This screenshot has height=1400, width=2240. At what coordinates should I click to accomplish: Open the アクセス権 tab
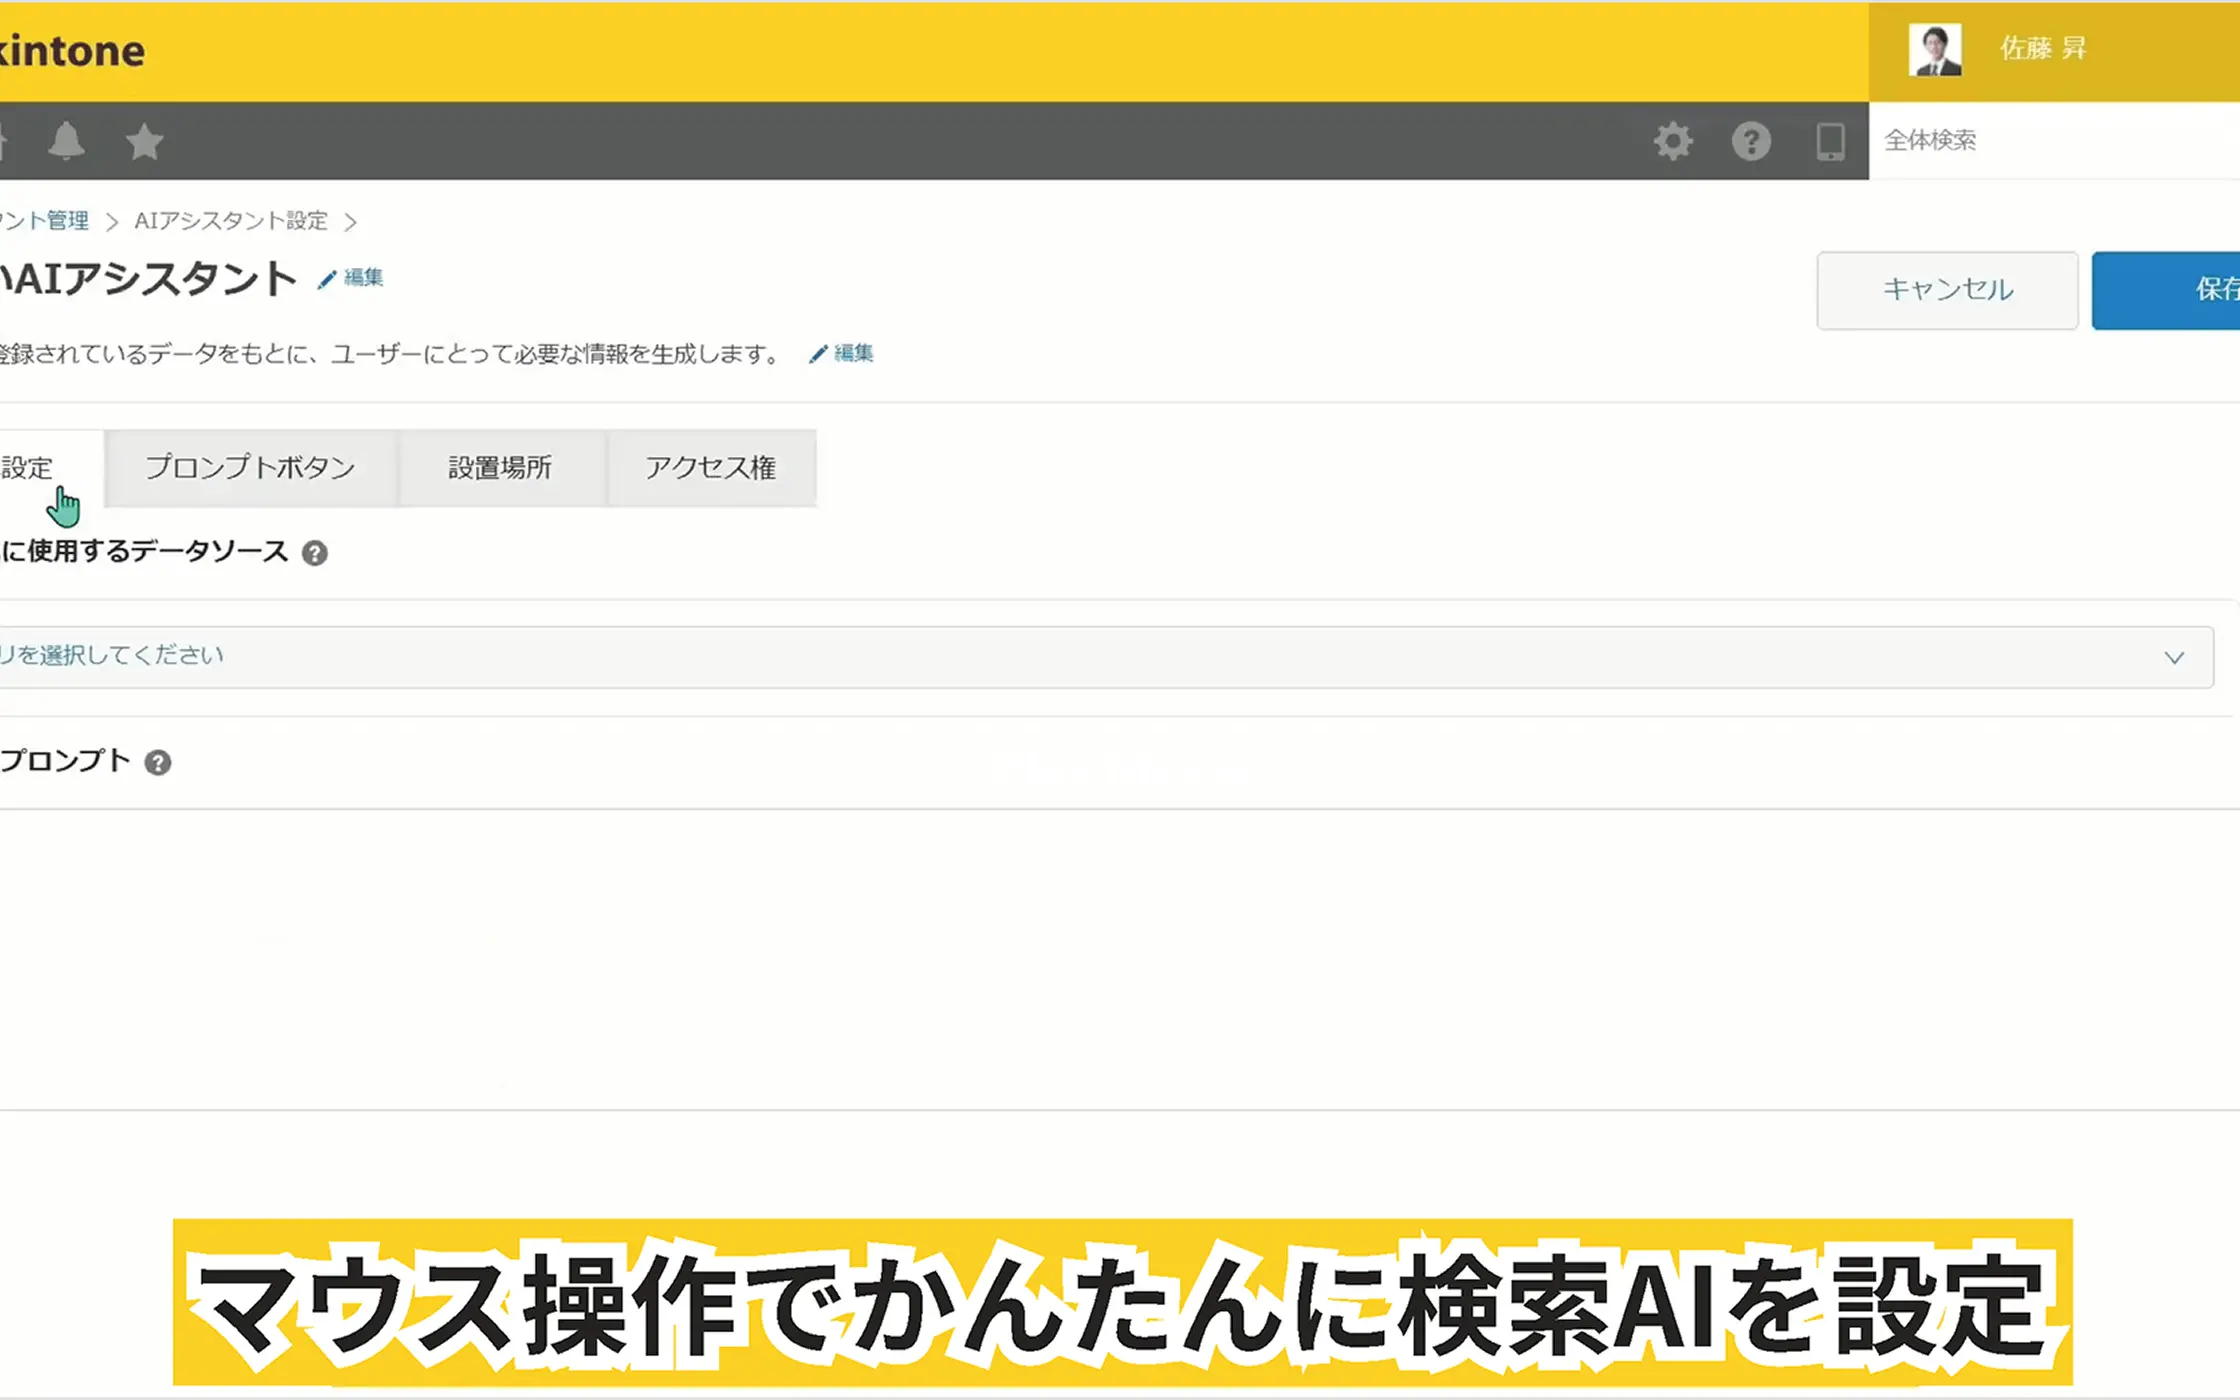click(x=710, y=468)
